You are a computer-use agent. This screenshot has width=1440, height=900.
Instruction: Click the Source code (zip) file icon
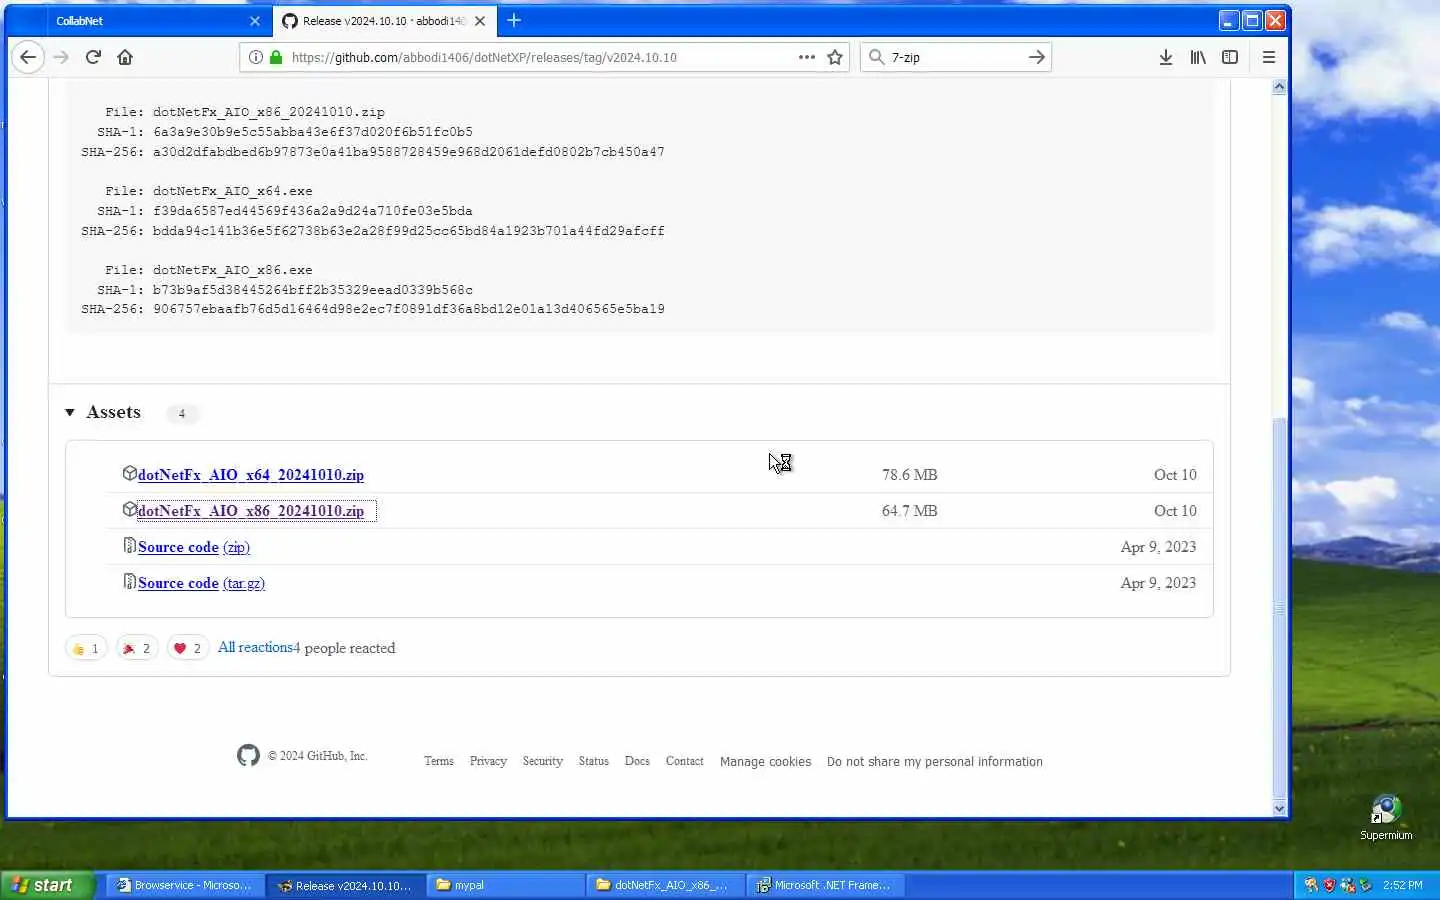(x=129, y=545)
